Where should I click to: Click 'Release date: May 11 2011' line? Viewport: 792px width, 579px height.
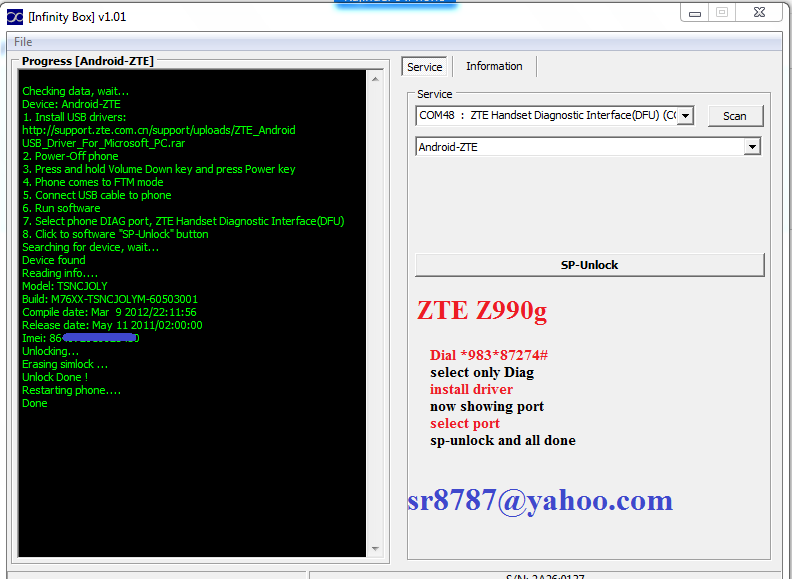(112, 325)
